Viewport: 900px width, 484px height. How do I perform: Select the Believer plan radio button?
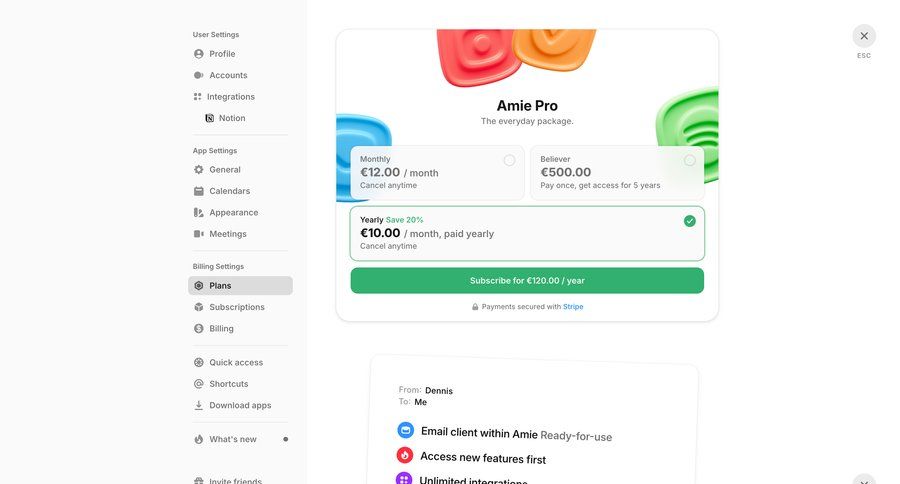[690, 160]
